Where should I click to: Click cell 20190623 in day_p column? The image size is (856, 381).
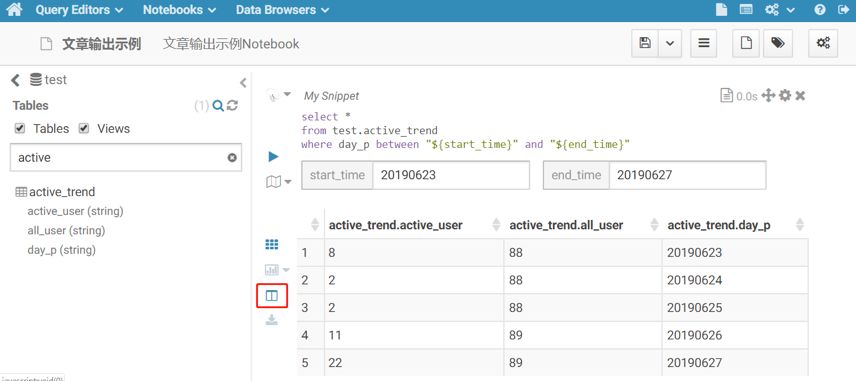pos(735,253)
